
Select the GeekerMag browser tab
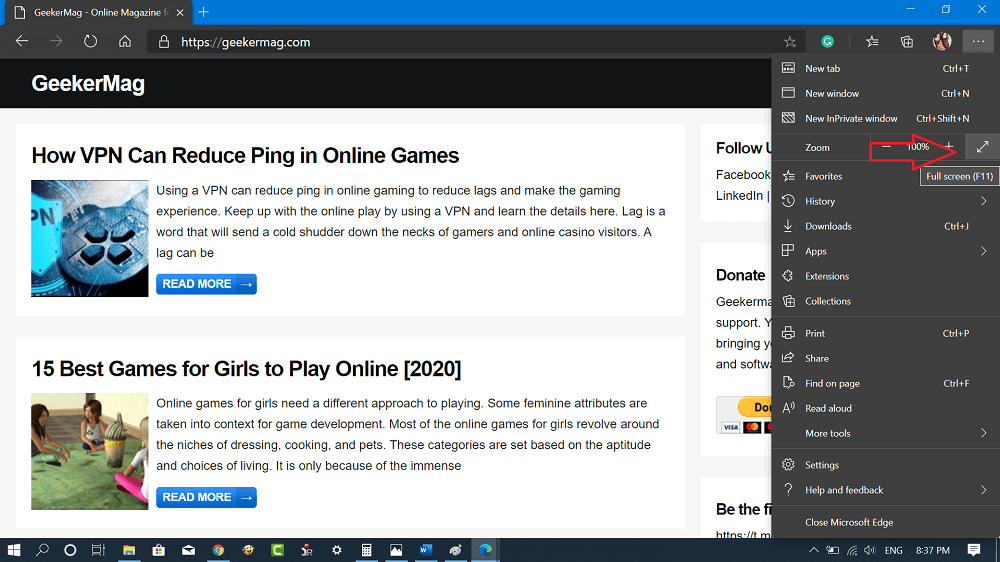(96, 12)
